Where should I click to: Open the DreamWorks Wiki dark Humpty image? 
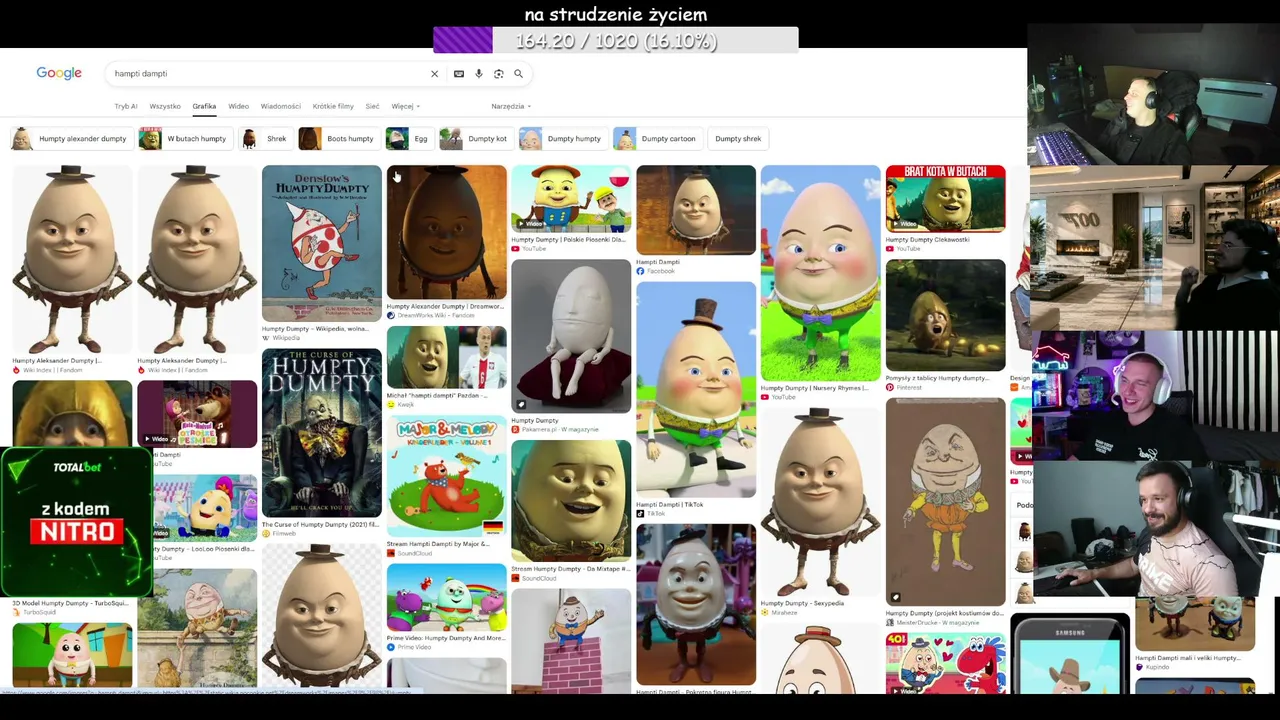(x=446, y=232)
